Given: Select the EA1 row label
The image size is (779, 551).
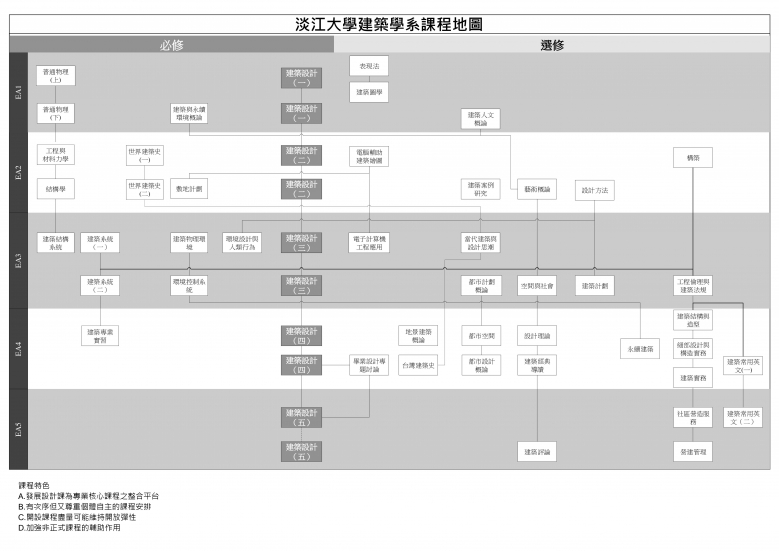Looking at the screenshot, I should click(x=18, y=92).
